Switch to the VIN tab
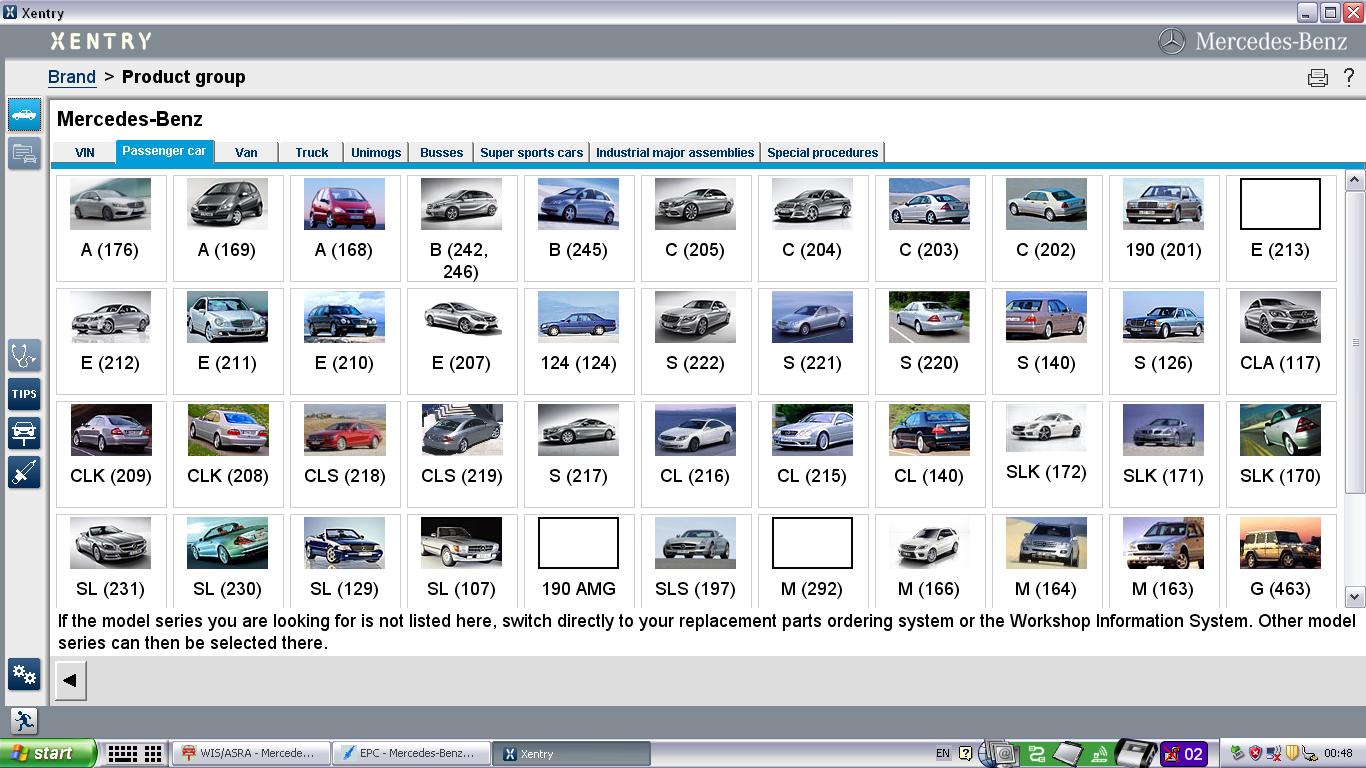Screen dimensions: 1366x768 [84, 153]
